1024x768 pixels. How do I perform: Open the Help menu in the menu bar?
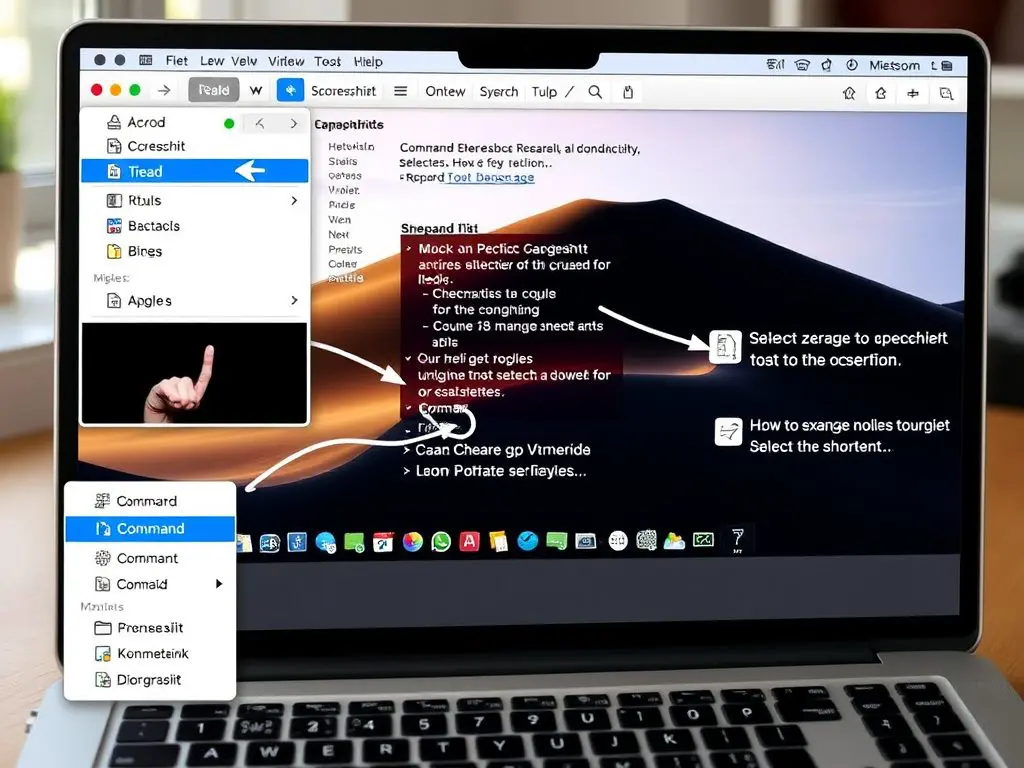[x=368, y=61]
